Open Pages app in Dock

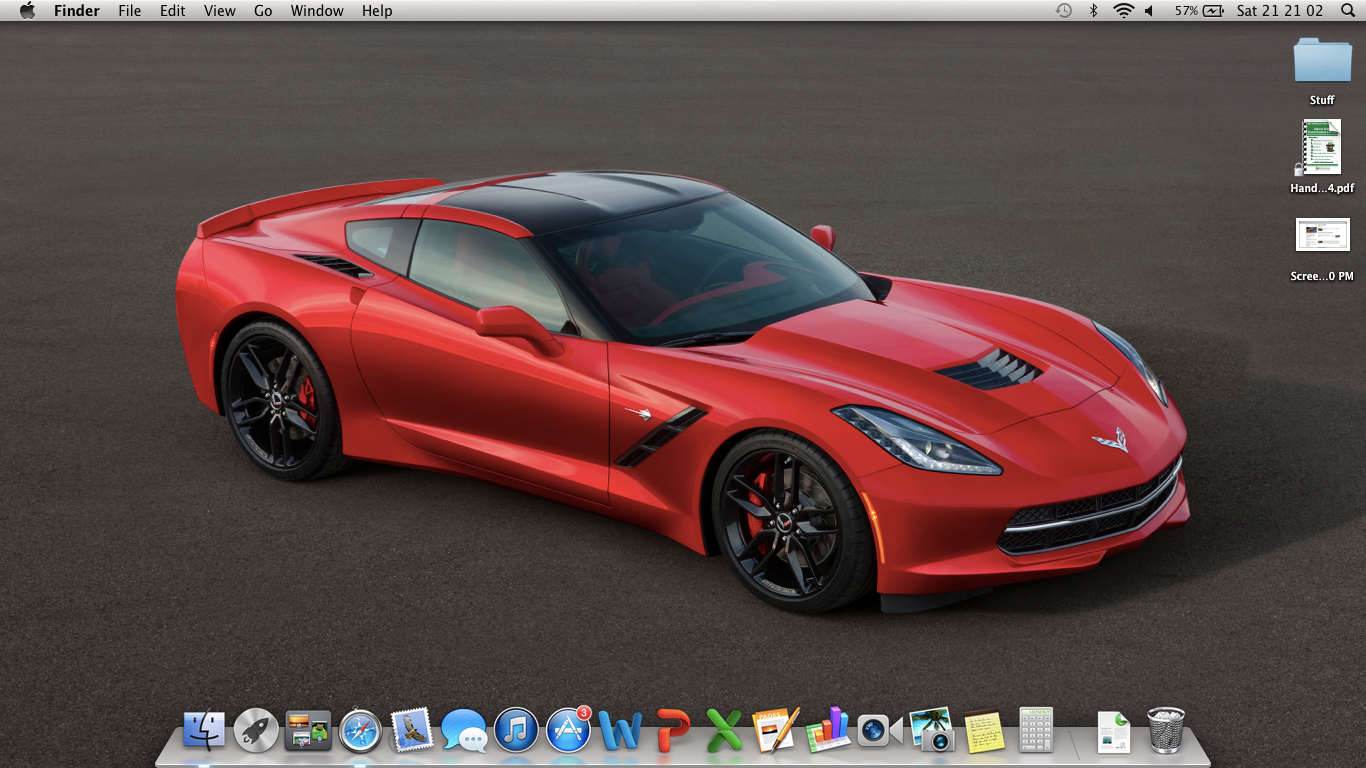coord(776,730)
